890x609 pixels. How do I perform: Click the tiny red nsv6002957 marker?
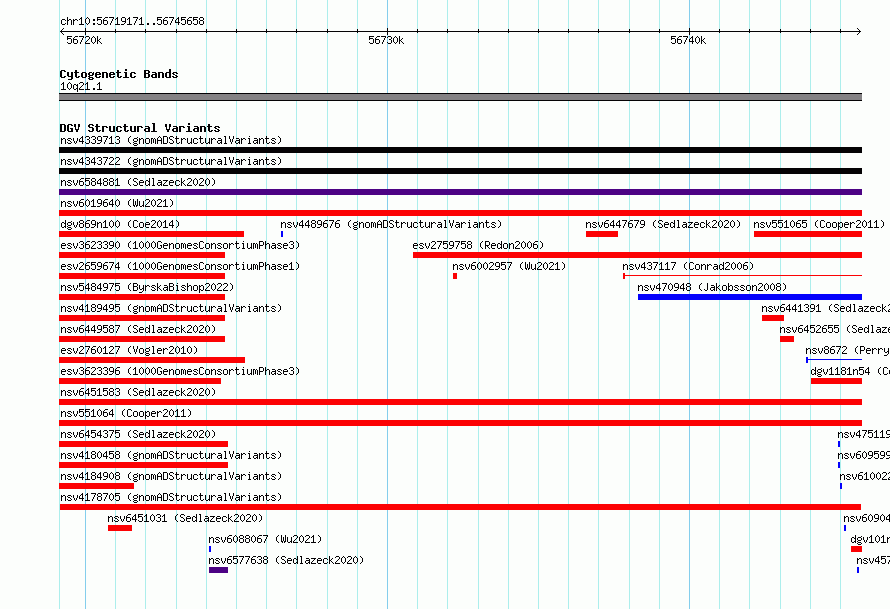coord(455,276)
